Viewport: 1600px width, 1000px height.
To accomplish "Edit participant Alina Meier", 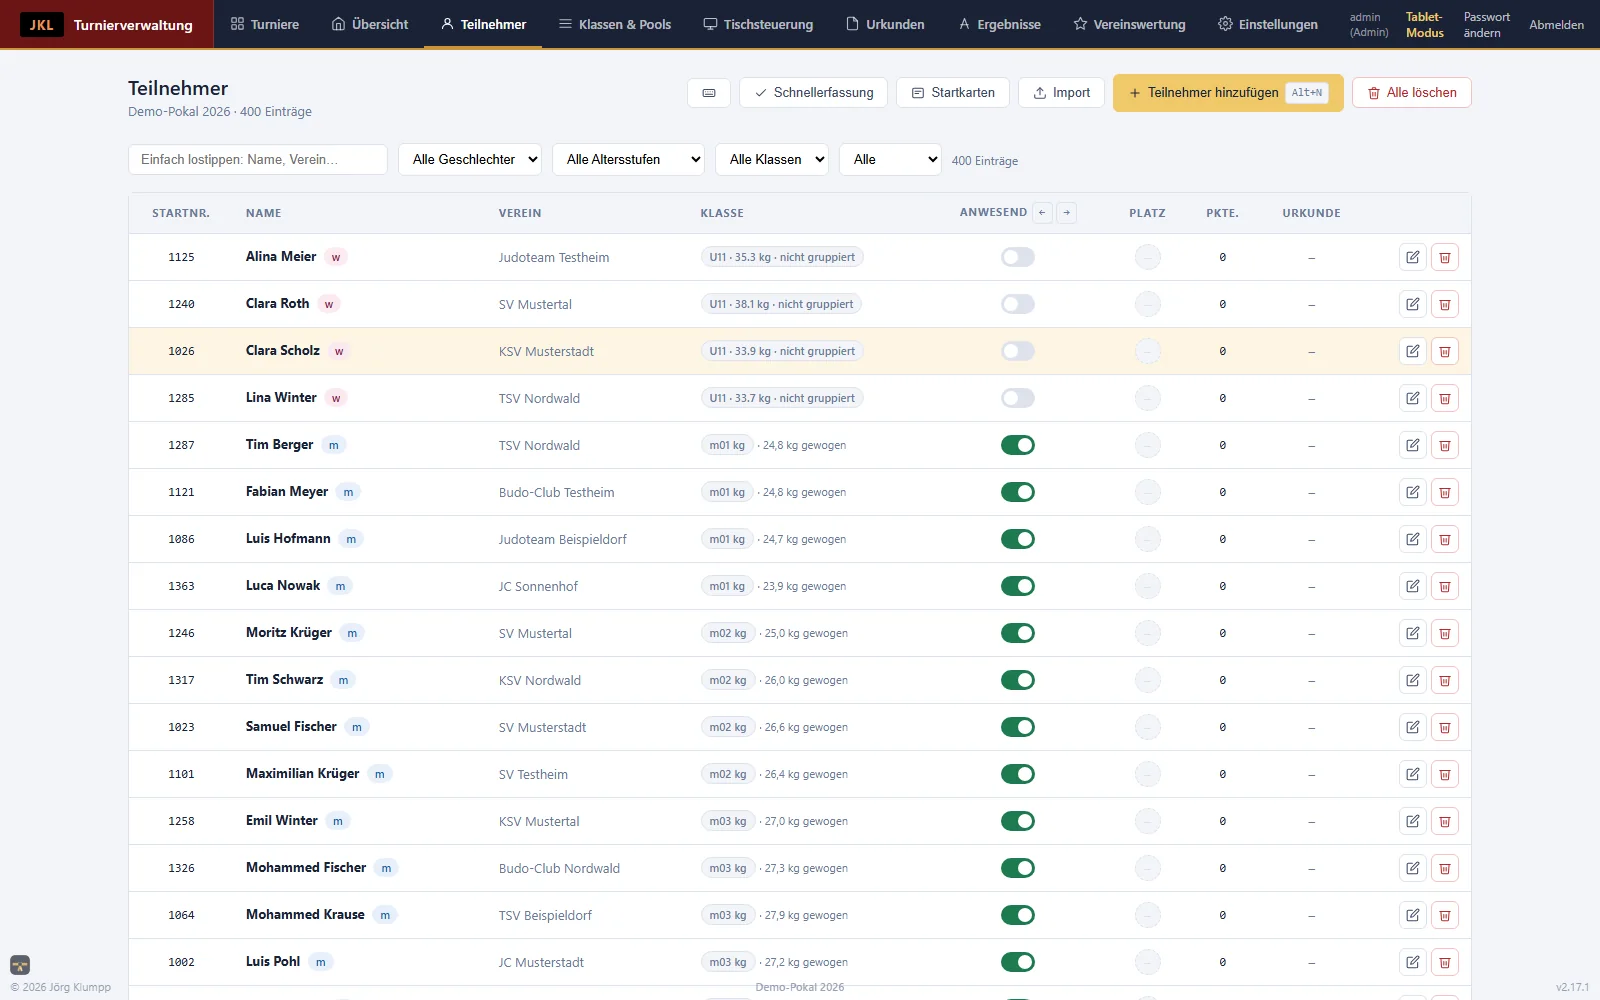I will [1413, 257].
